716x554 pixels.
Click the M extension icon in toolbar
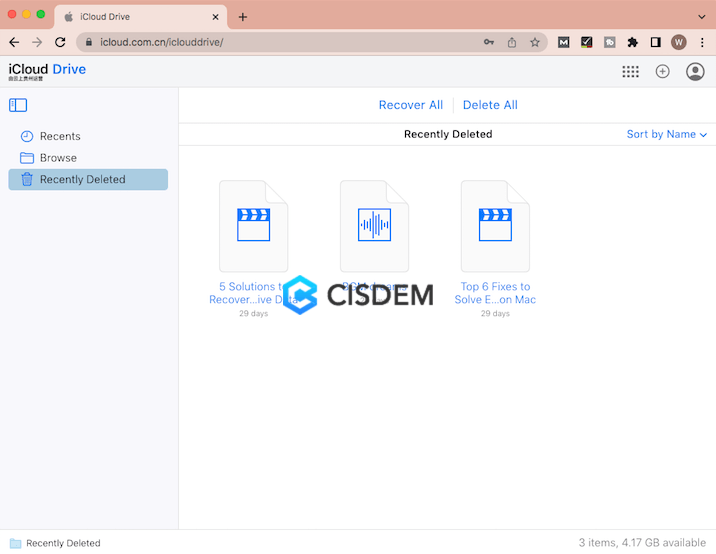[563, 42]
